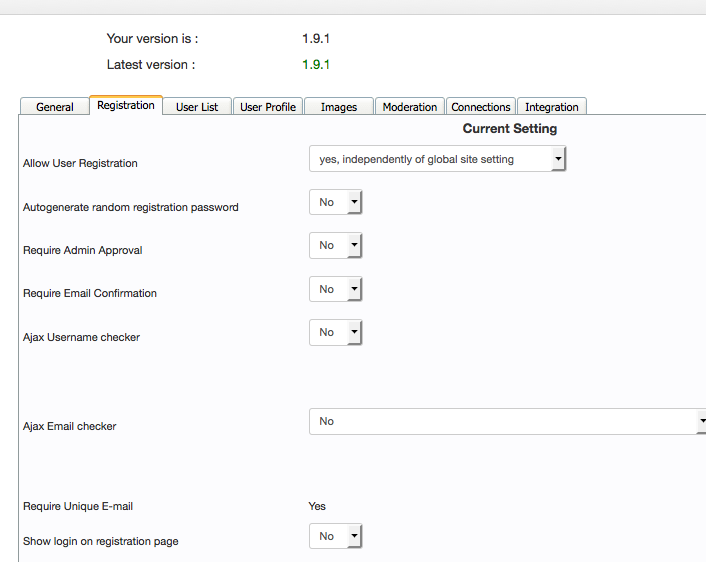706x562 pixels.
Task: Open Ajax Username checker dropdown
Action: pos(335,332)
